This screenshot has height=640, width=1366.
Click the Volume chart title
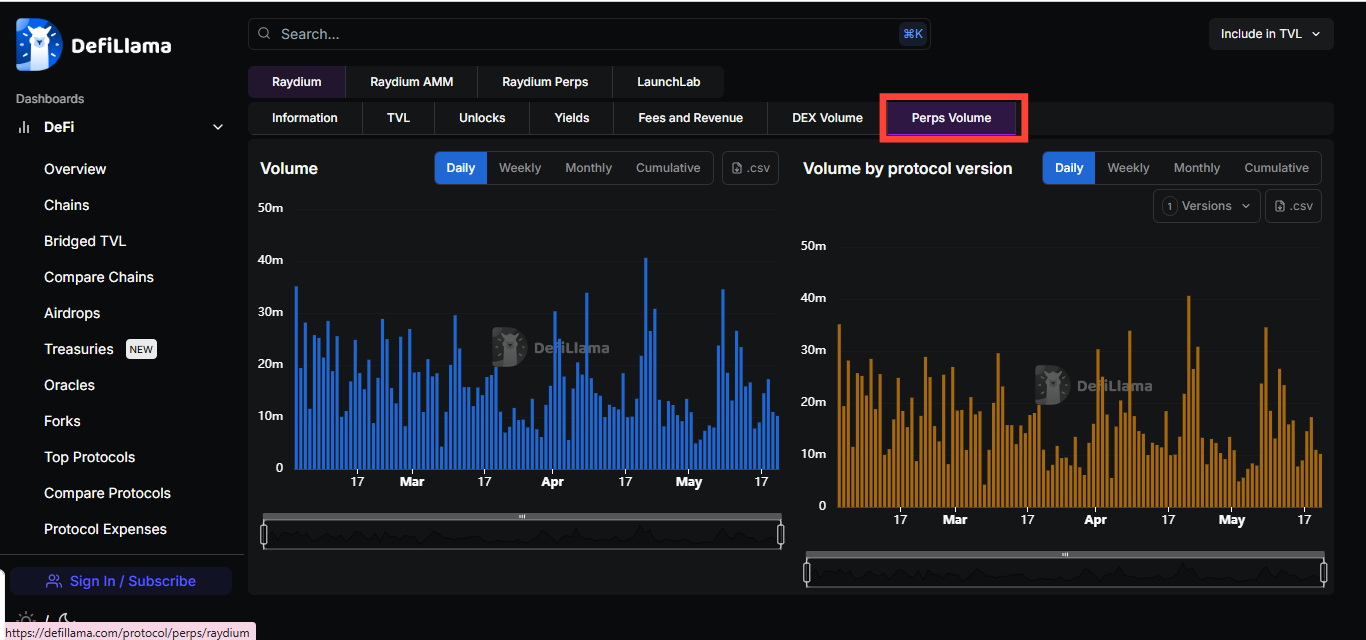(x=289, y=168)
